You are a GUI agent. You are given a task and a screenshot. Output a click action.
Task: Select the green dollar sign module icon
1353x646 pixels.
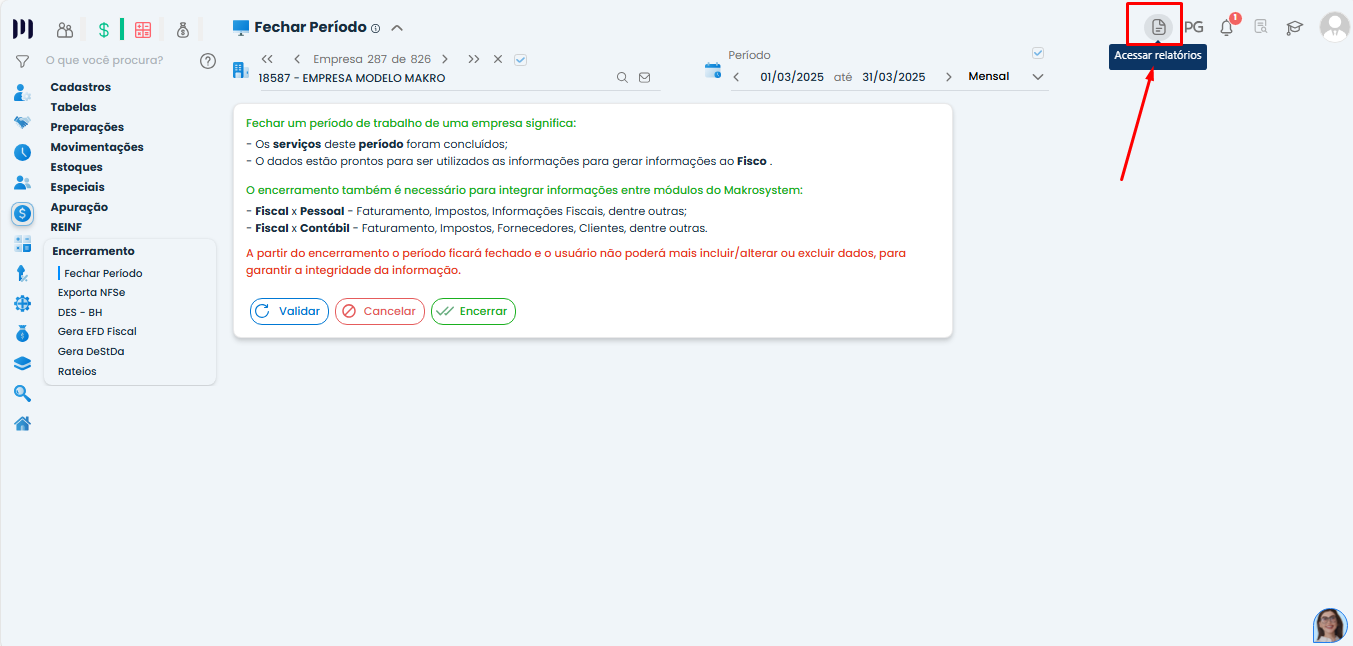(x=103, y=30)
